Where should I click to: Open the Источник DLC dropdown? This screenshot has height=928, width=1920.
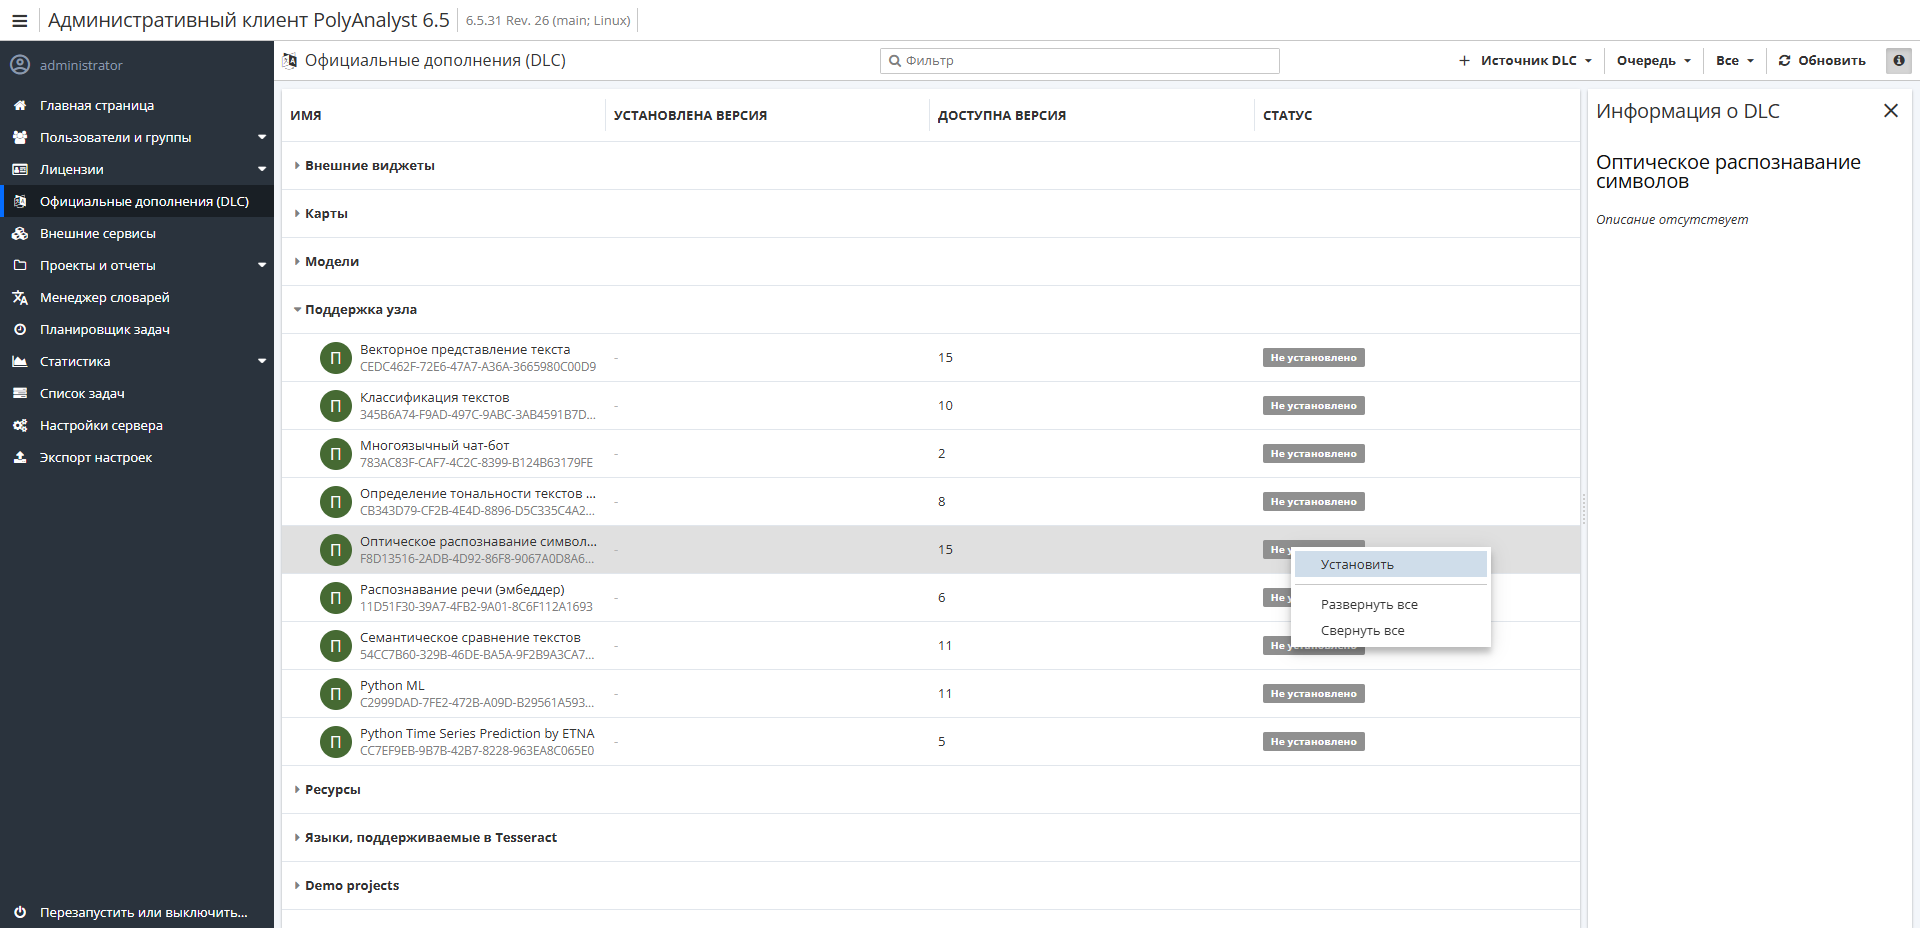pyautogui.click(x=1524, y=61)
